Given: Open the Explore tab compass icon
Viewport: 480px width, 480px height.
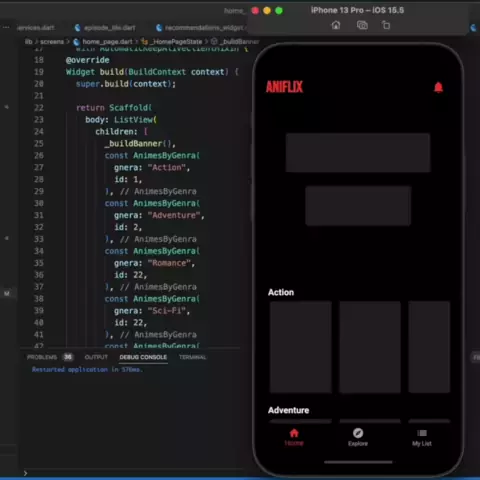Looking at the screenshot, I should coord(358,433).
